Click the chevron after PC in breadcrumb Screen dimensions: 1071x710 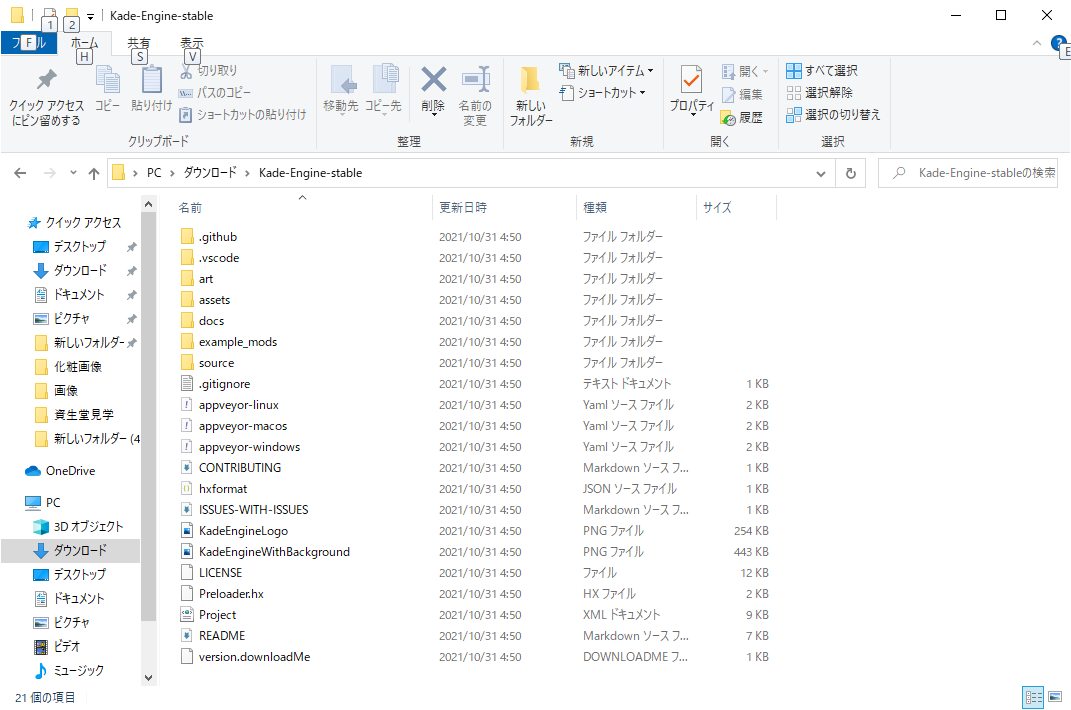coord(172,174)
